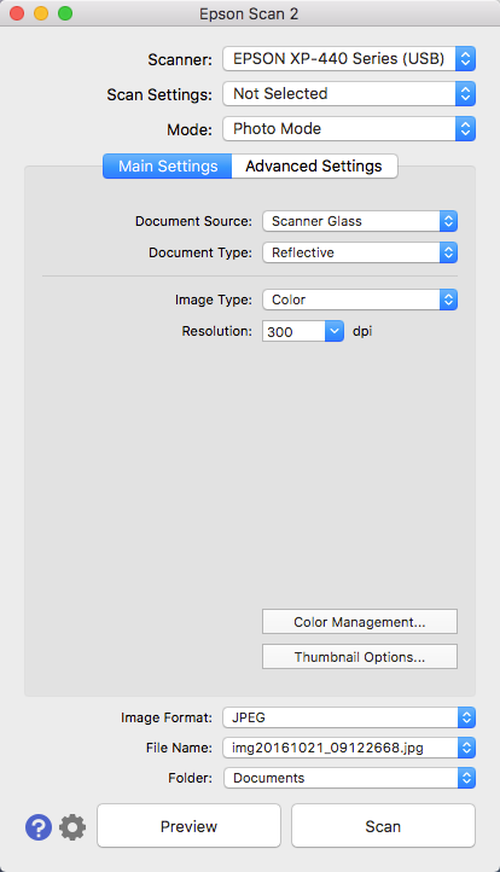
Task: Expand the Resolution dpi arrow
Action: [x=334, y=331]
